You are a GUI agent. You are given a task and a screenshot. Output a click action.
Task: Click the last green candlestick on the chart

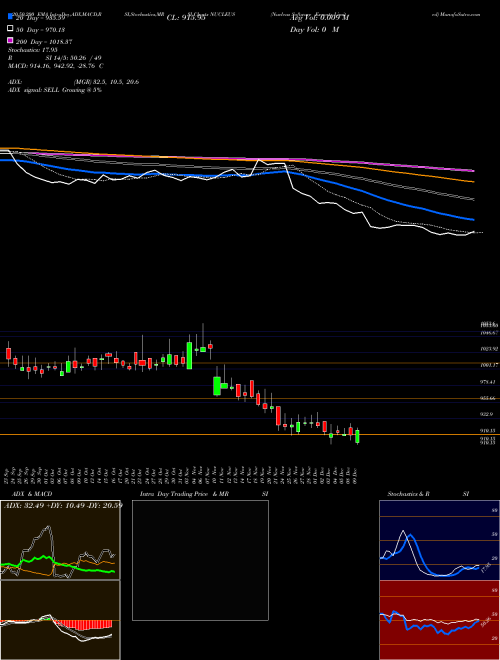[357, 436]
